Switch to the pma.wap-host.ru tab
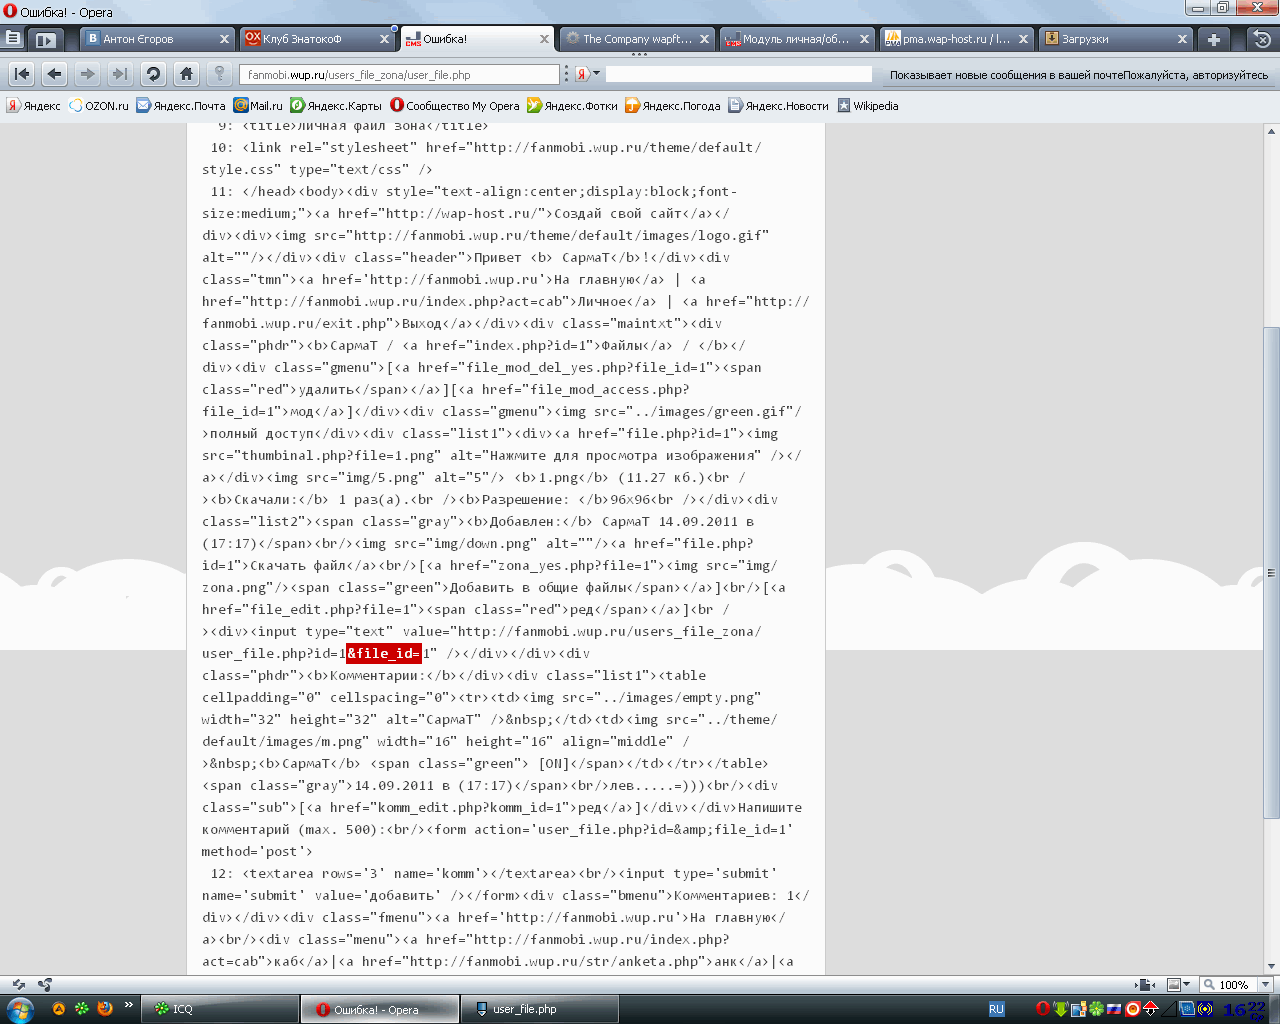 958,39
